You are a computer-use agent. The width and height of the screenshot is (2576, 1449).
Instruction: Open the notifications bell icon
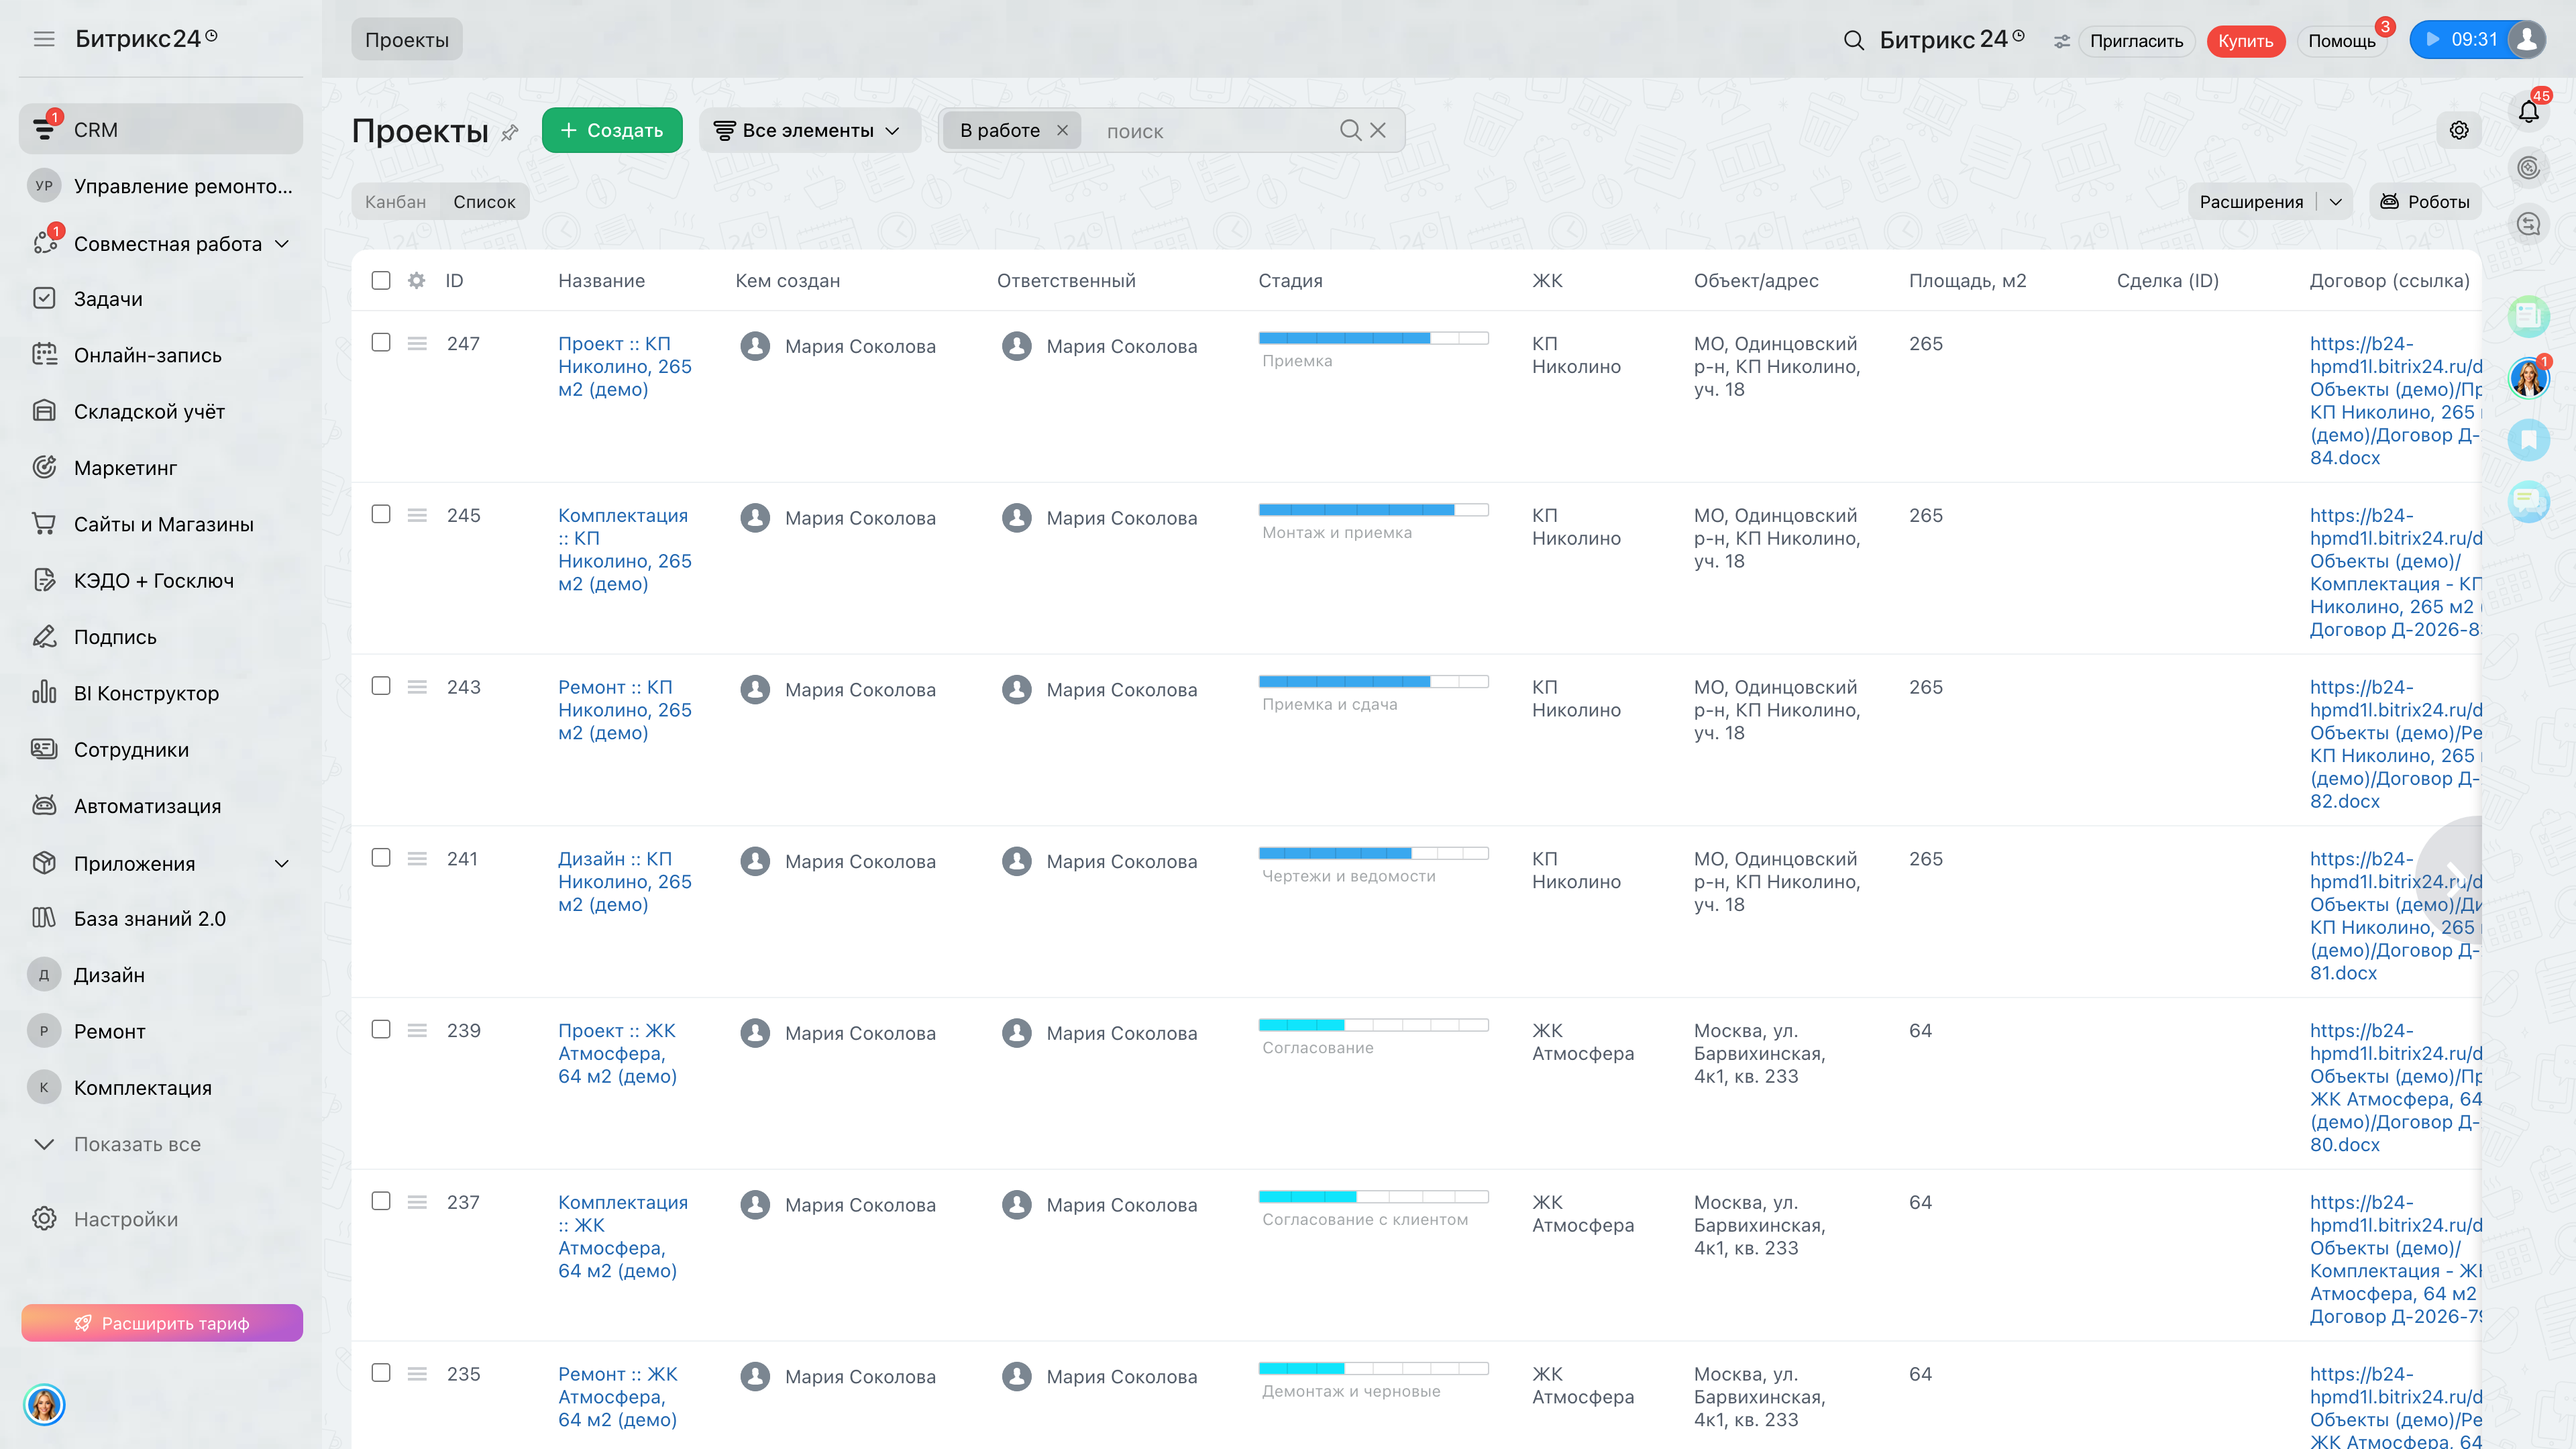coord(2528,112)
